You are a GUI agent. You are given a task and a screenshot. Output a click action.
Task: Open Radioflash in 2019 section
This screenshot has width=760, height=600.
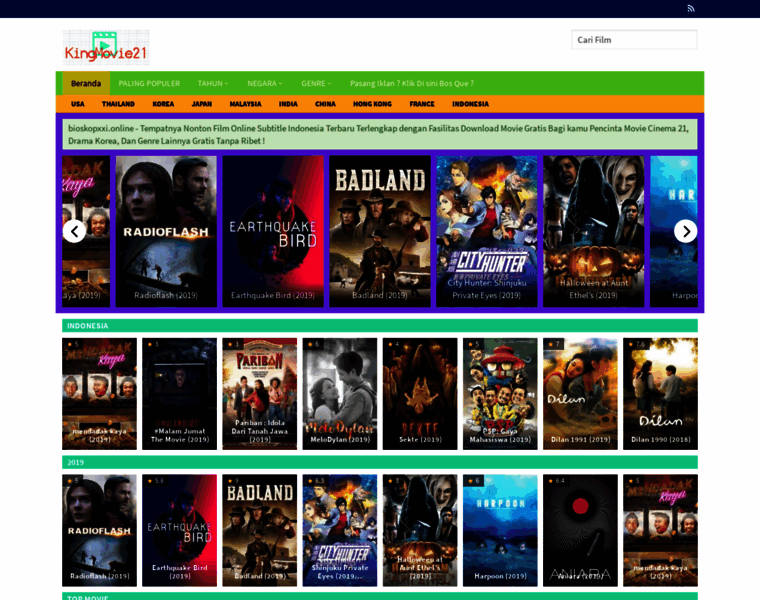(x=99, y=530)
